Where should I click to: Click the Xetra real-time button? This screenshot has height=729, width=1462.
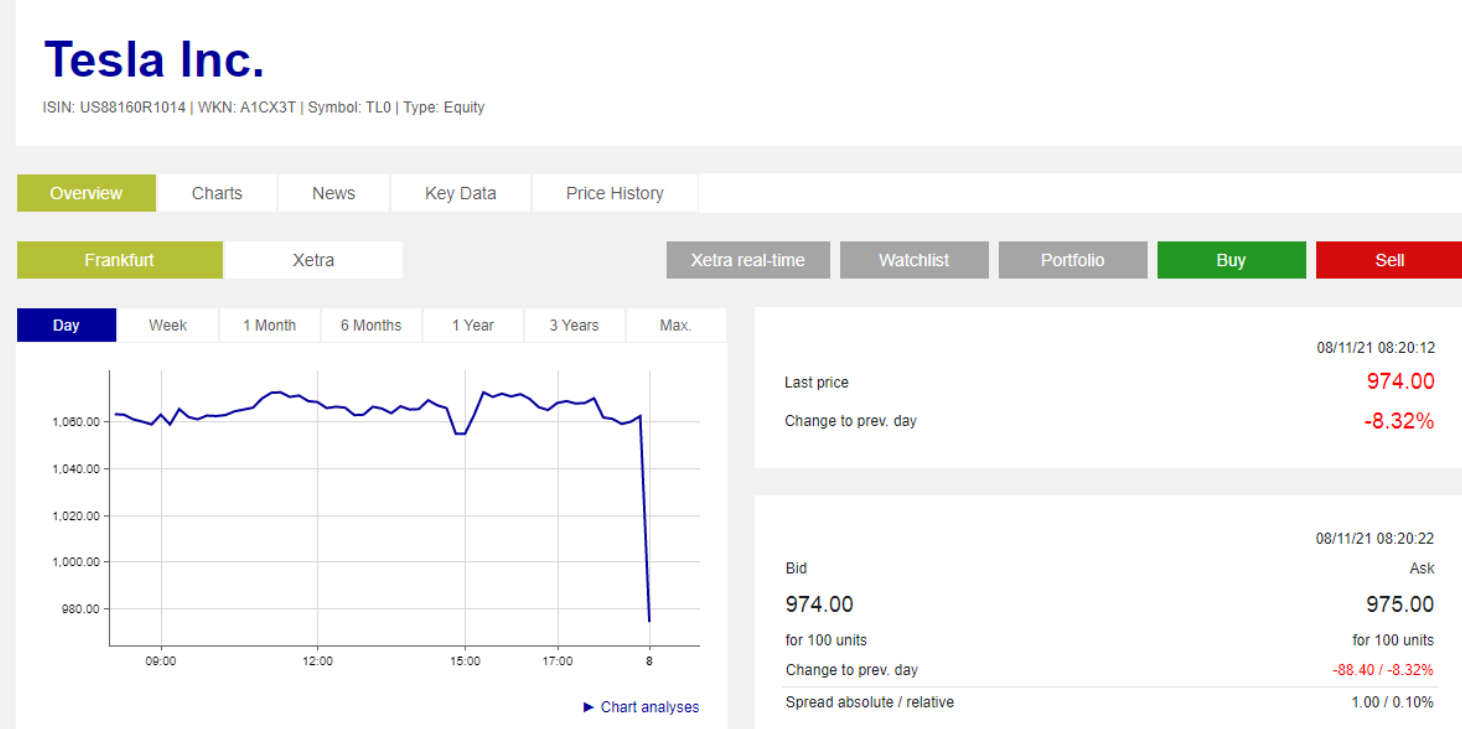click(x=748, y=260)
